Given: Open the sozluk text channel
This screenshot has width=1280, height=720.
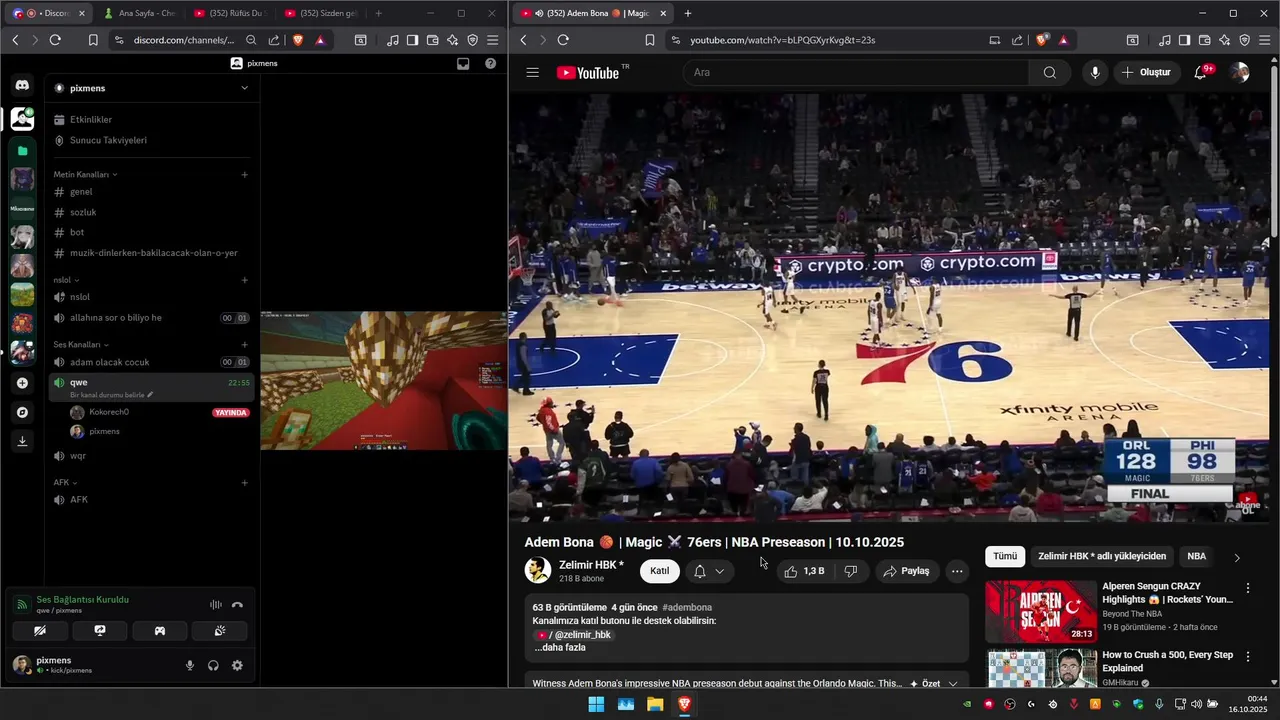Looking at the screenshot, I should pyautogui.click(x=150, y=212).
